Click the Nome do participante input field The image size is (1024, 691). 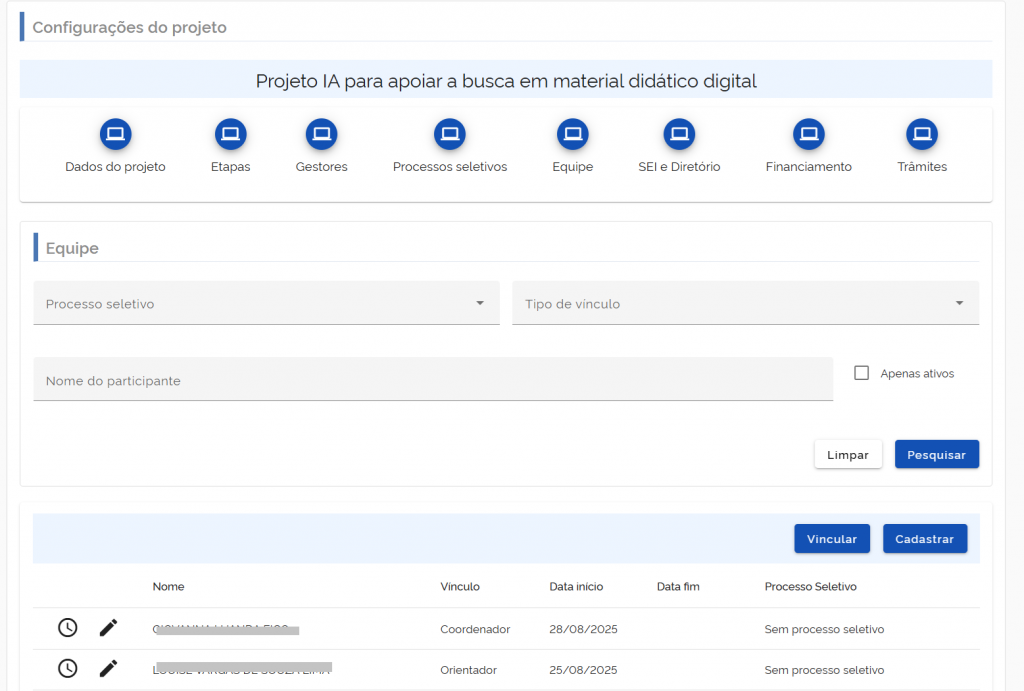click(434, 379)
